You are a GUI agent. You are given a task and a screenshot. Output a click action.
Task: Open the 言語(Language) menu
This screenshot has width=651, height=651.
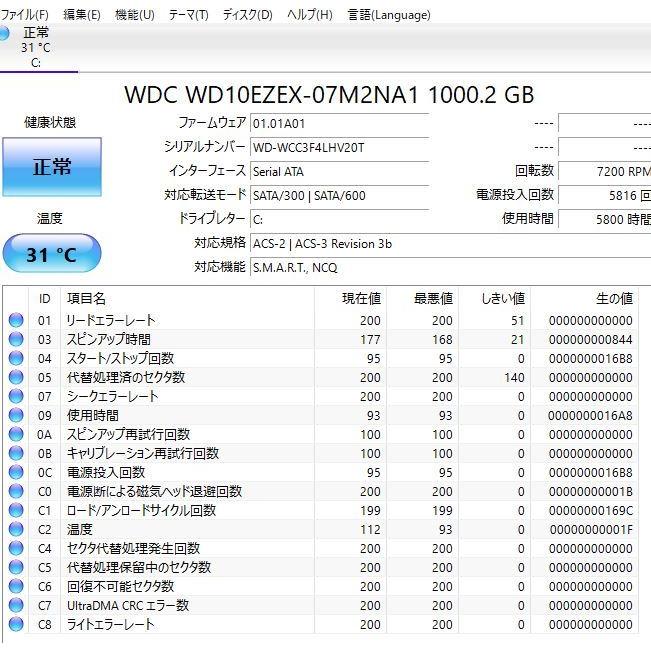389,15
